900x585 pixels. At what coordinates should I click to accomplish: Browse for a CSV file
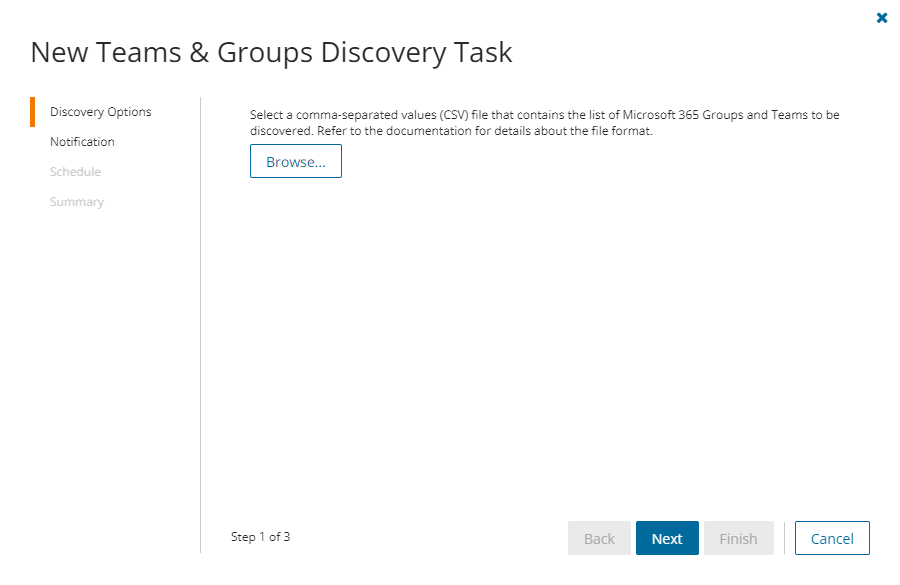[x=295, y=162]
